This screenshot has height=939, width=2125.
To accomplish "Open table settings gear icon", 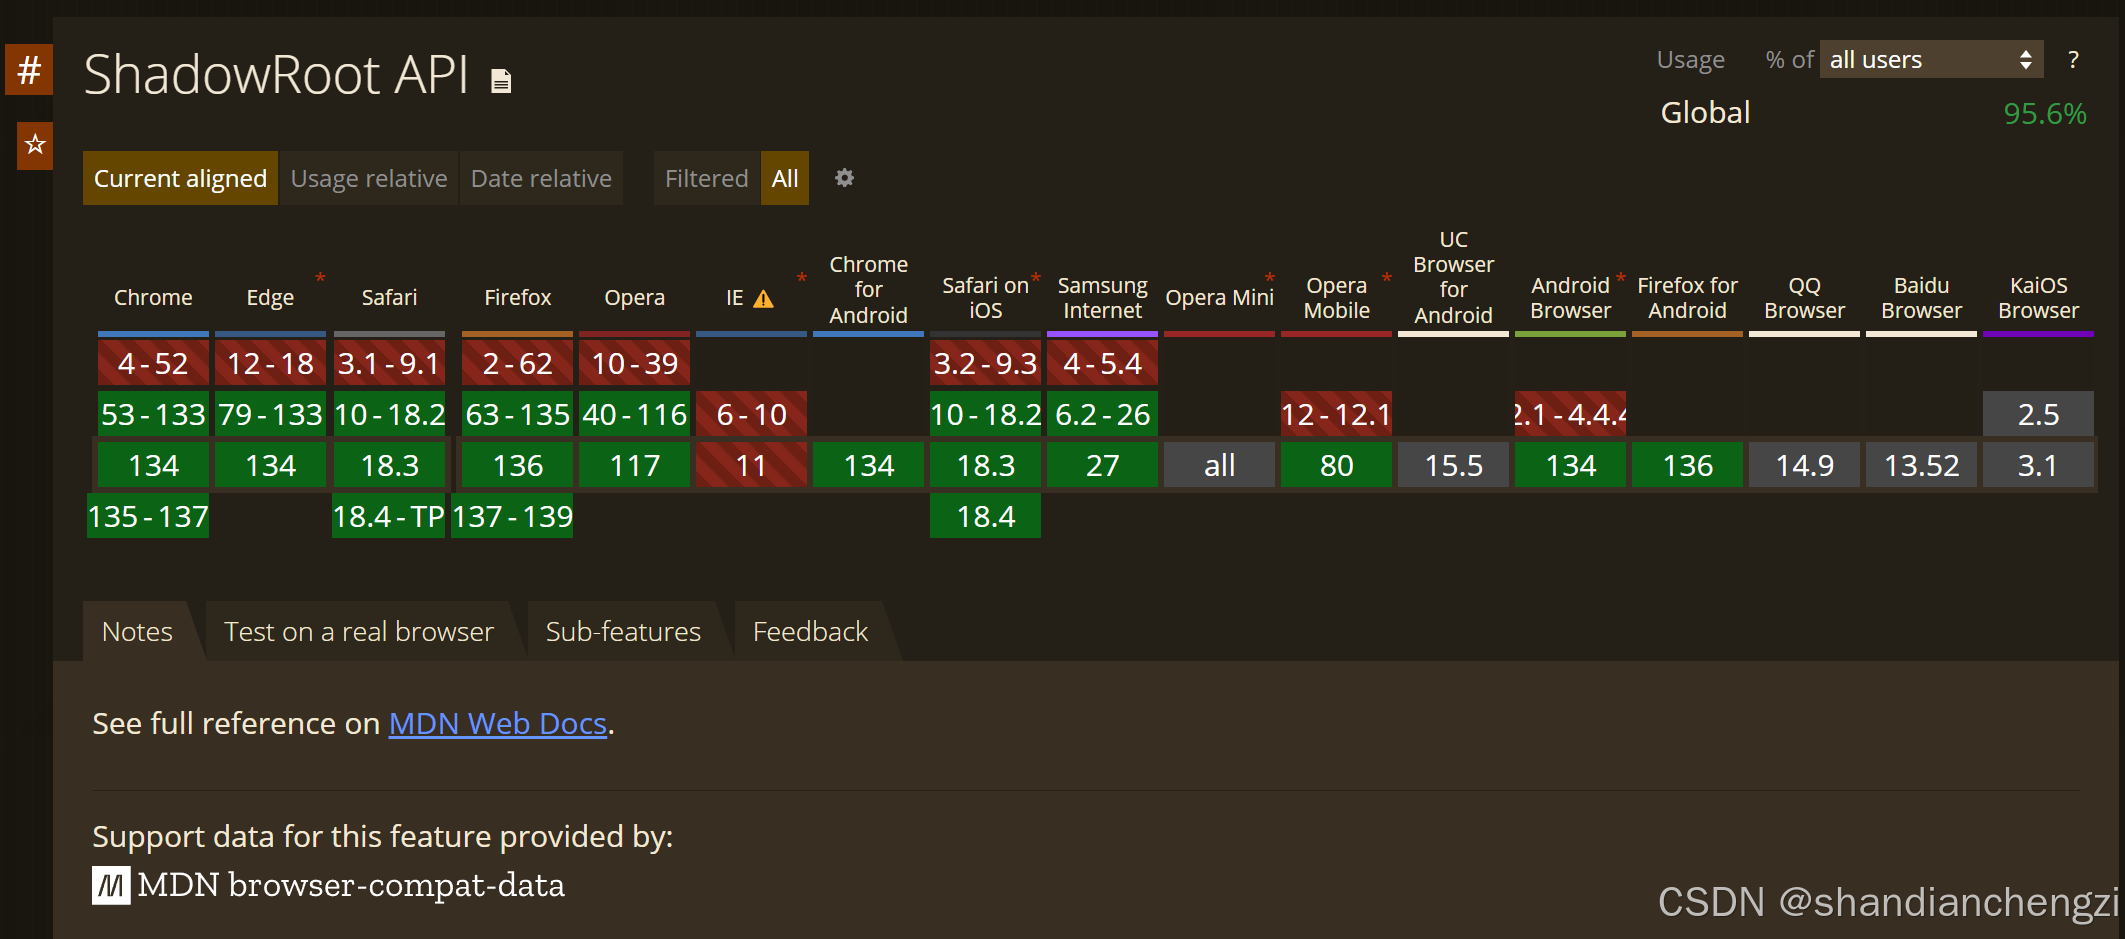I will [845, 177].
